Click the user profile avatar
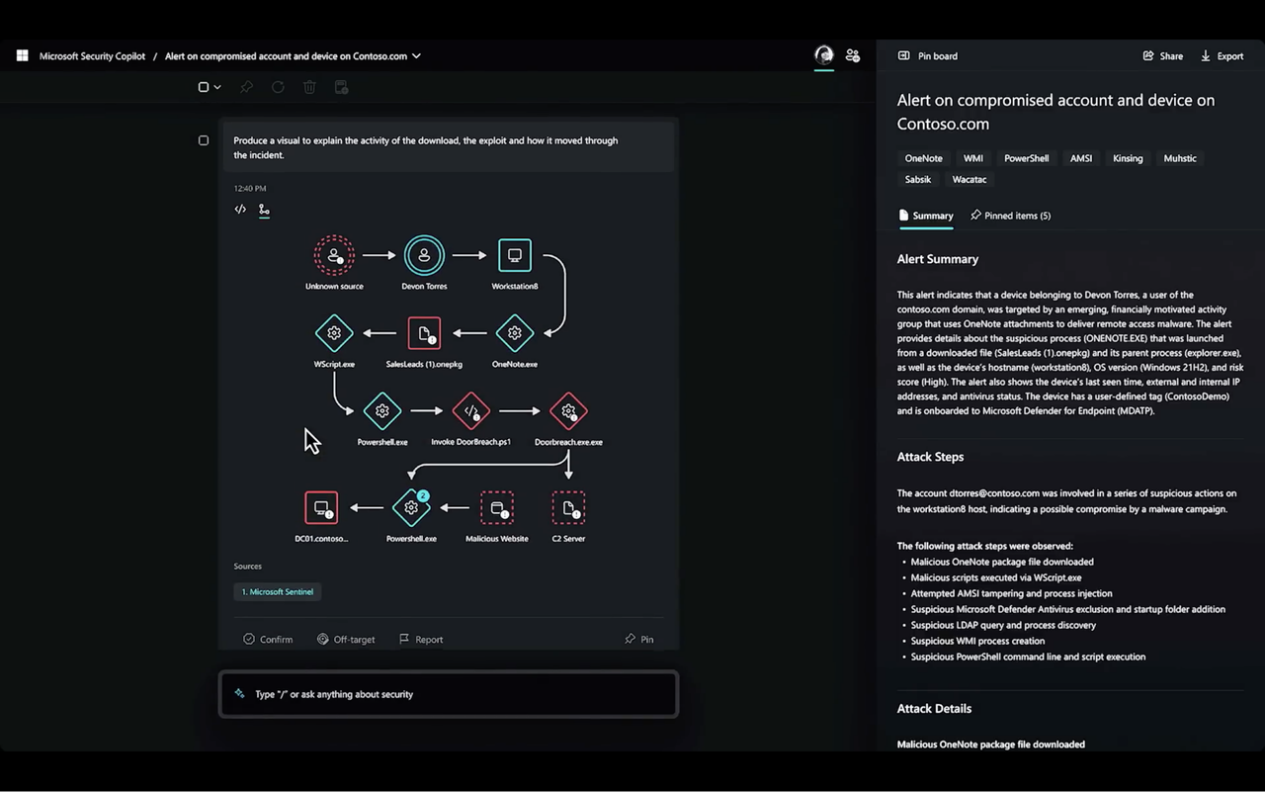Image resolution: width=1265 pixels, height=794 pixels. pos(824,56)
